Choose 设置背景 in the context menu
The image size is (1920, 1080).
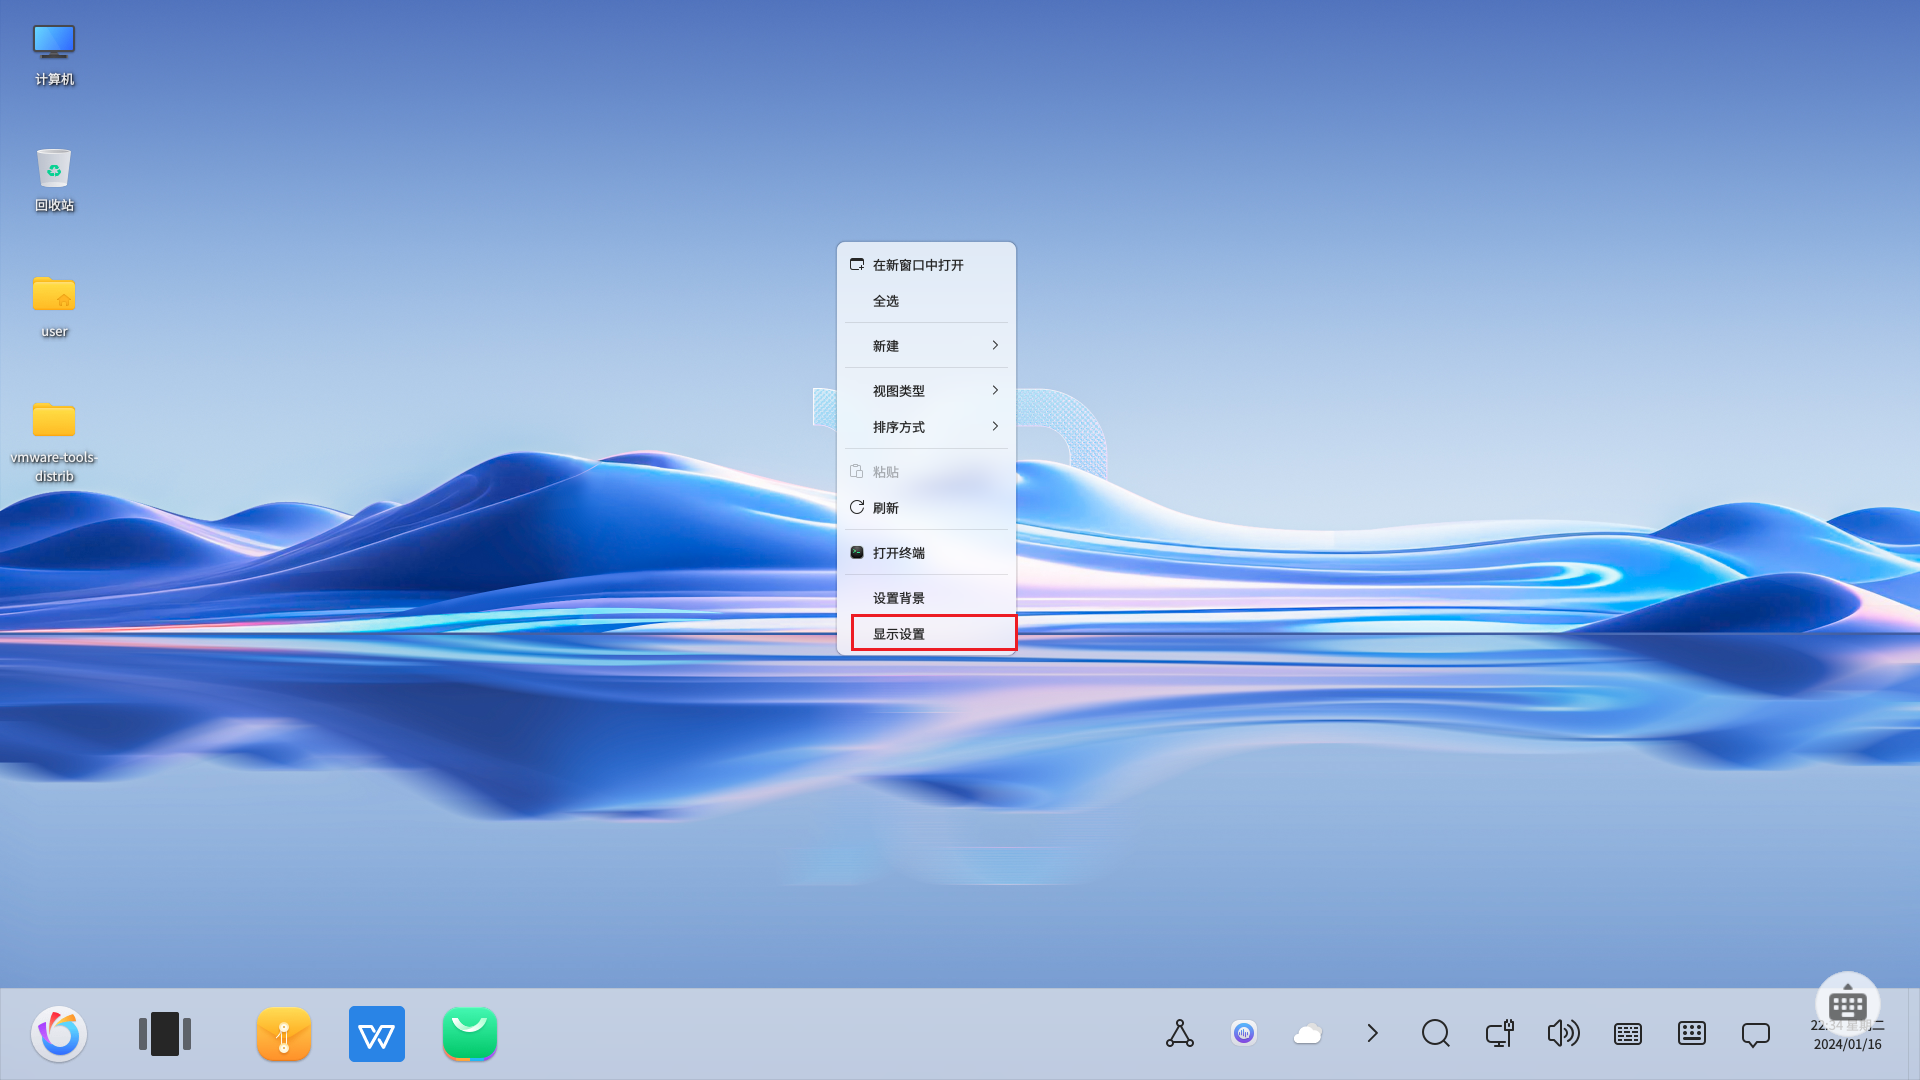click(x=926, y=598)
